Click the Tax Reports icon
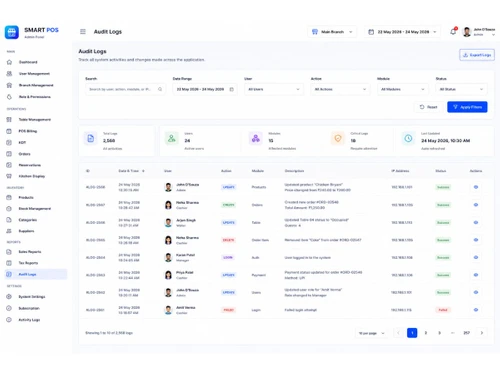The height and width of the screenshot is (375, 500). click(9, 263)
